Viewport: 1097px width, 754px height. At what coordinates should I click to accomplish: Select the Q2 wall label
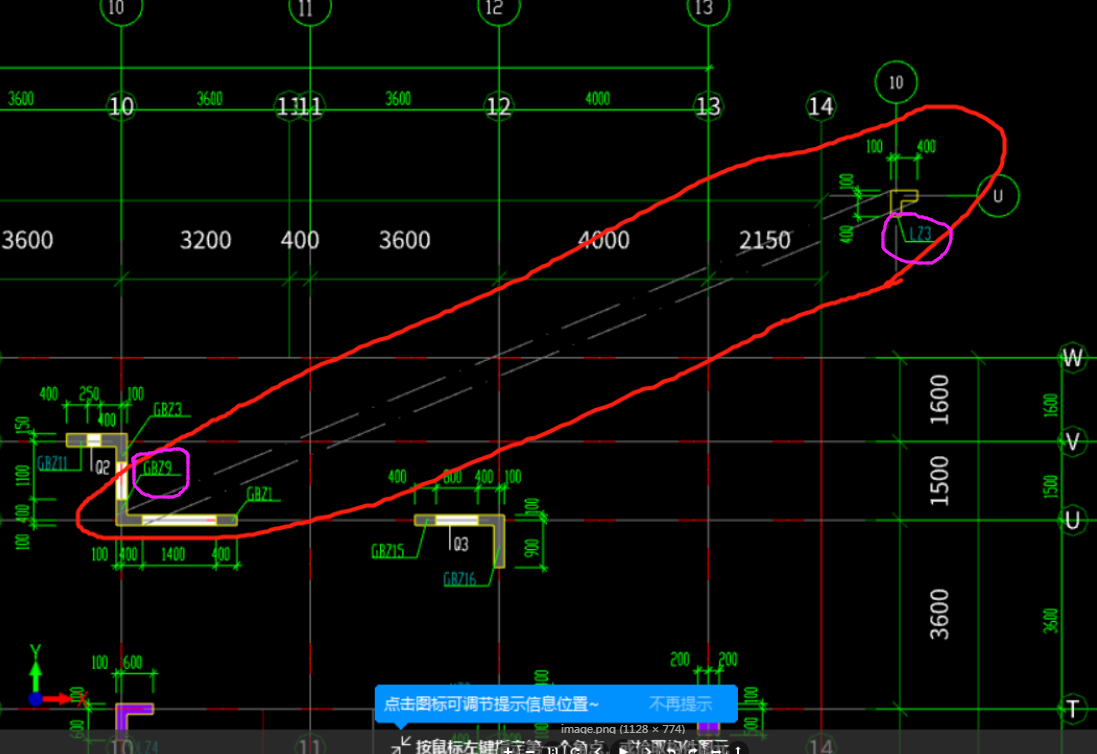pyautogui.click(x=102, y=467)
